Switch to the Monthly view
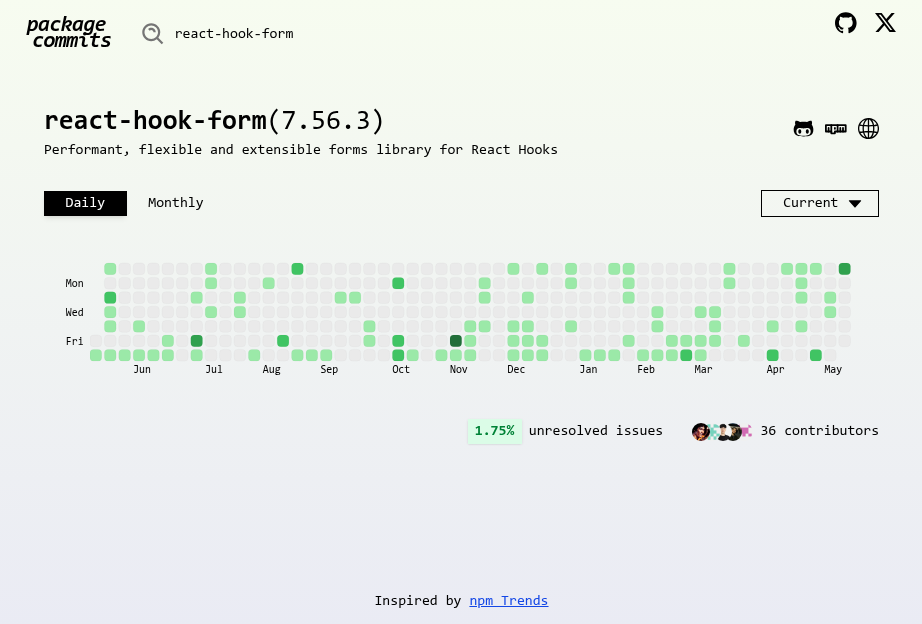The width and height of the screenshot is (922, 624). tap(175, 202)
